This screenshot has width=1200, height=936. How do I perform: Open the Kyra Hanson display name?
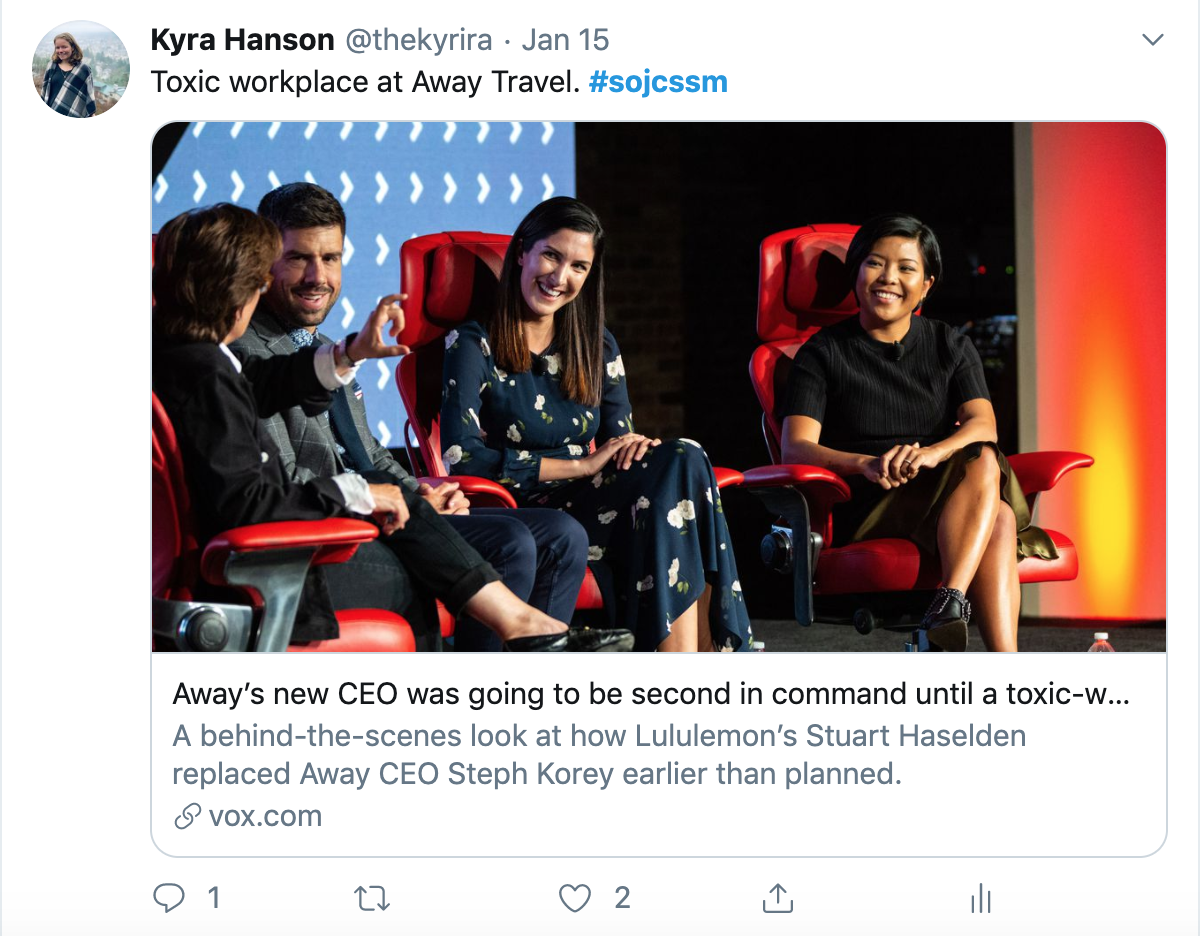point(243,41)
